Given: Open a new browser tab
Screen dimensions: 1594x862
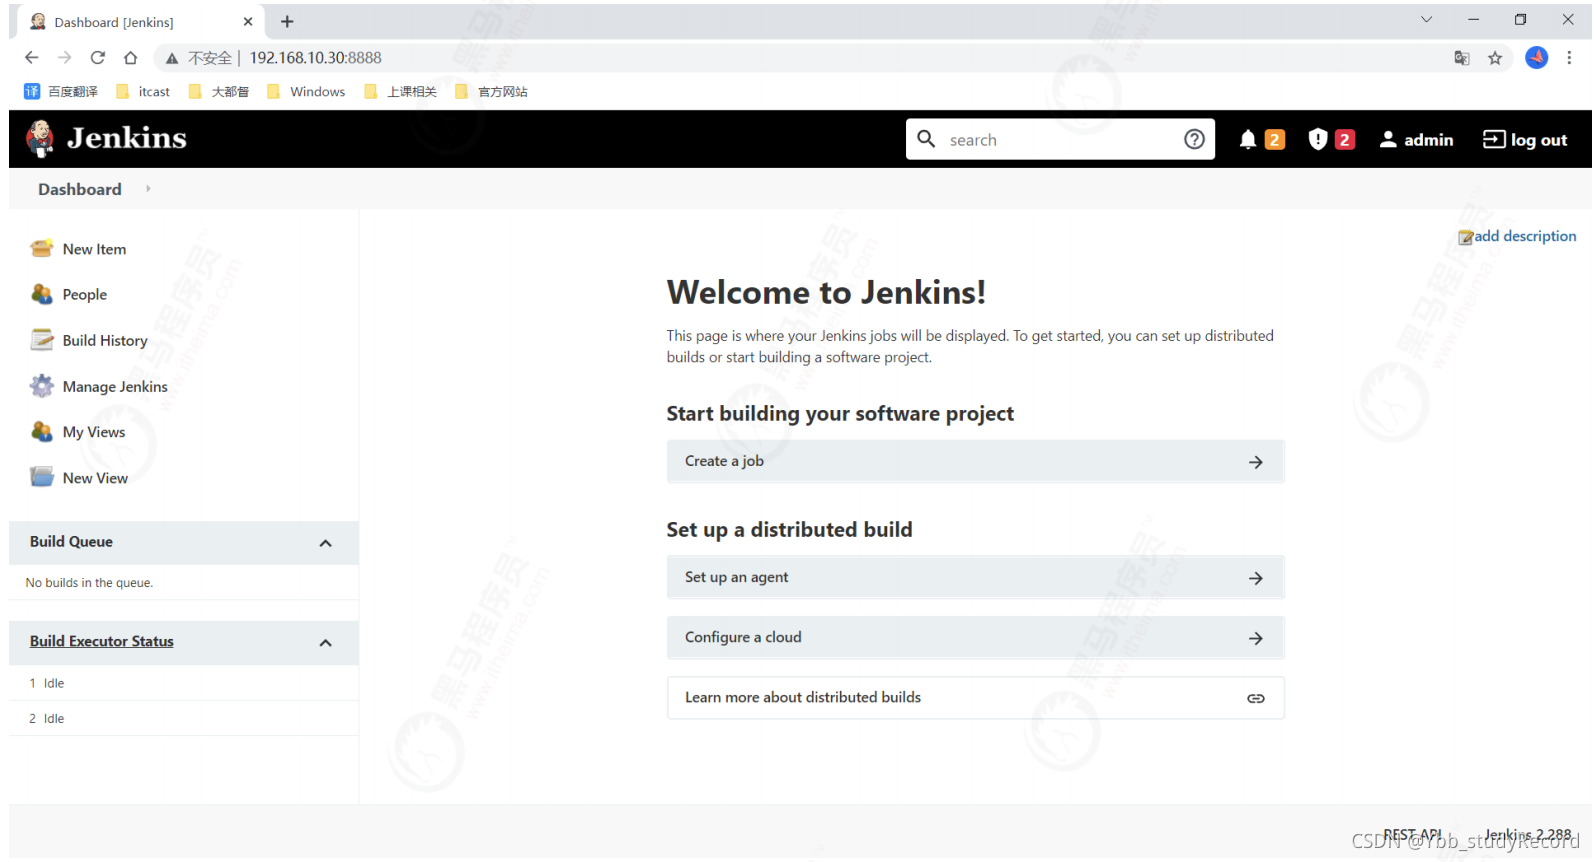Looking at the screenshot, I should (x=287, y=21).
